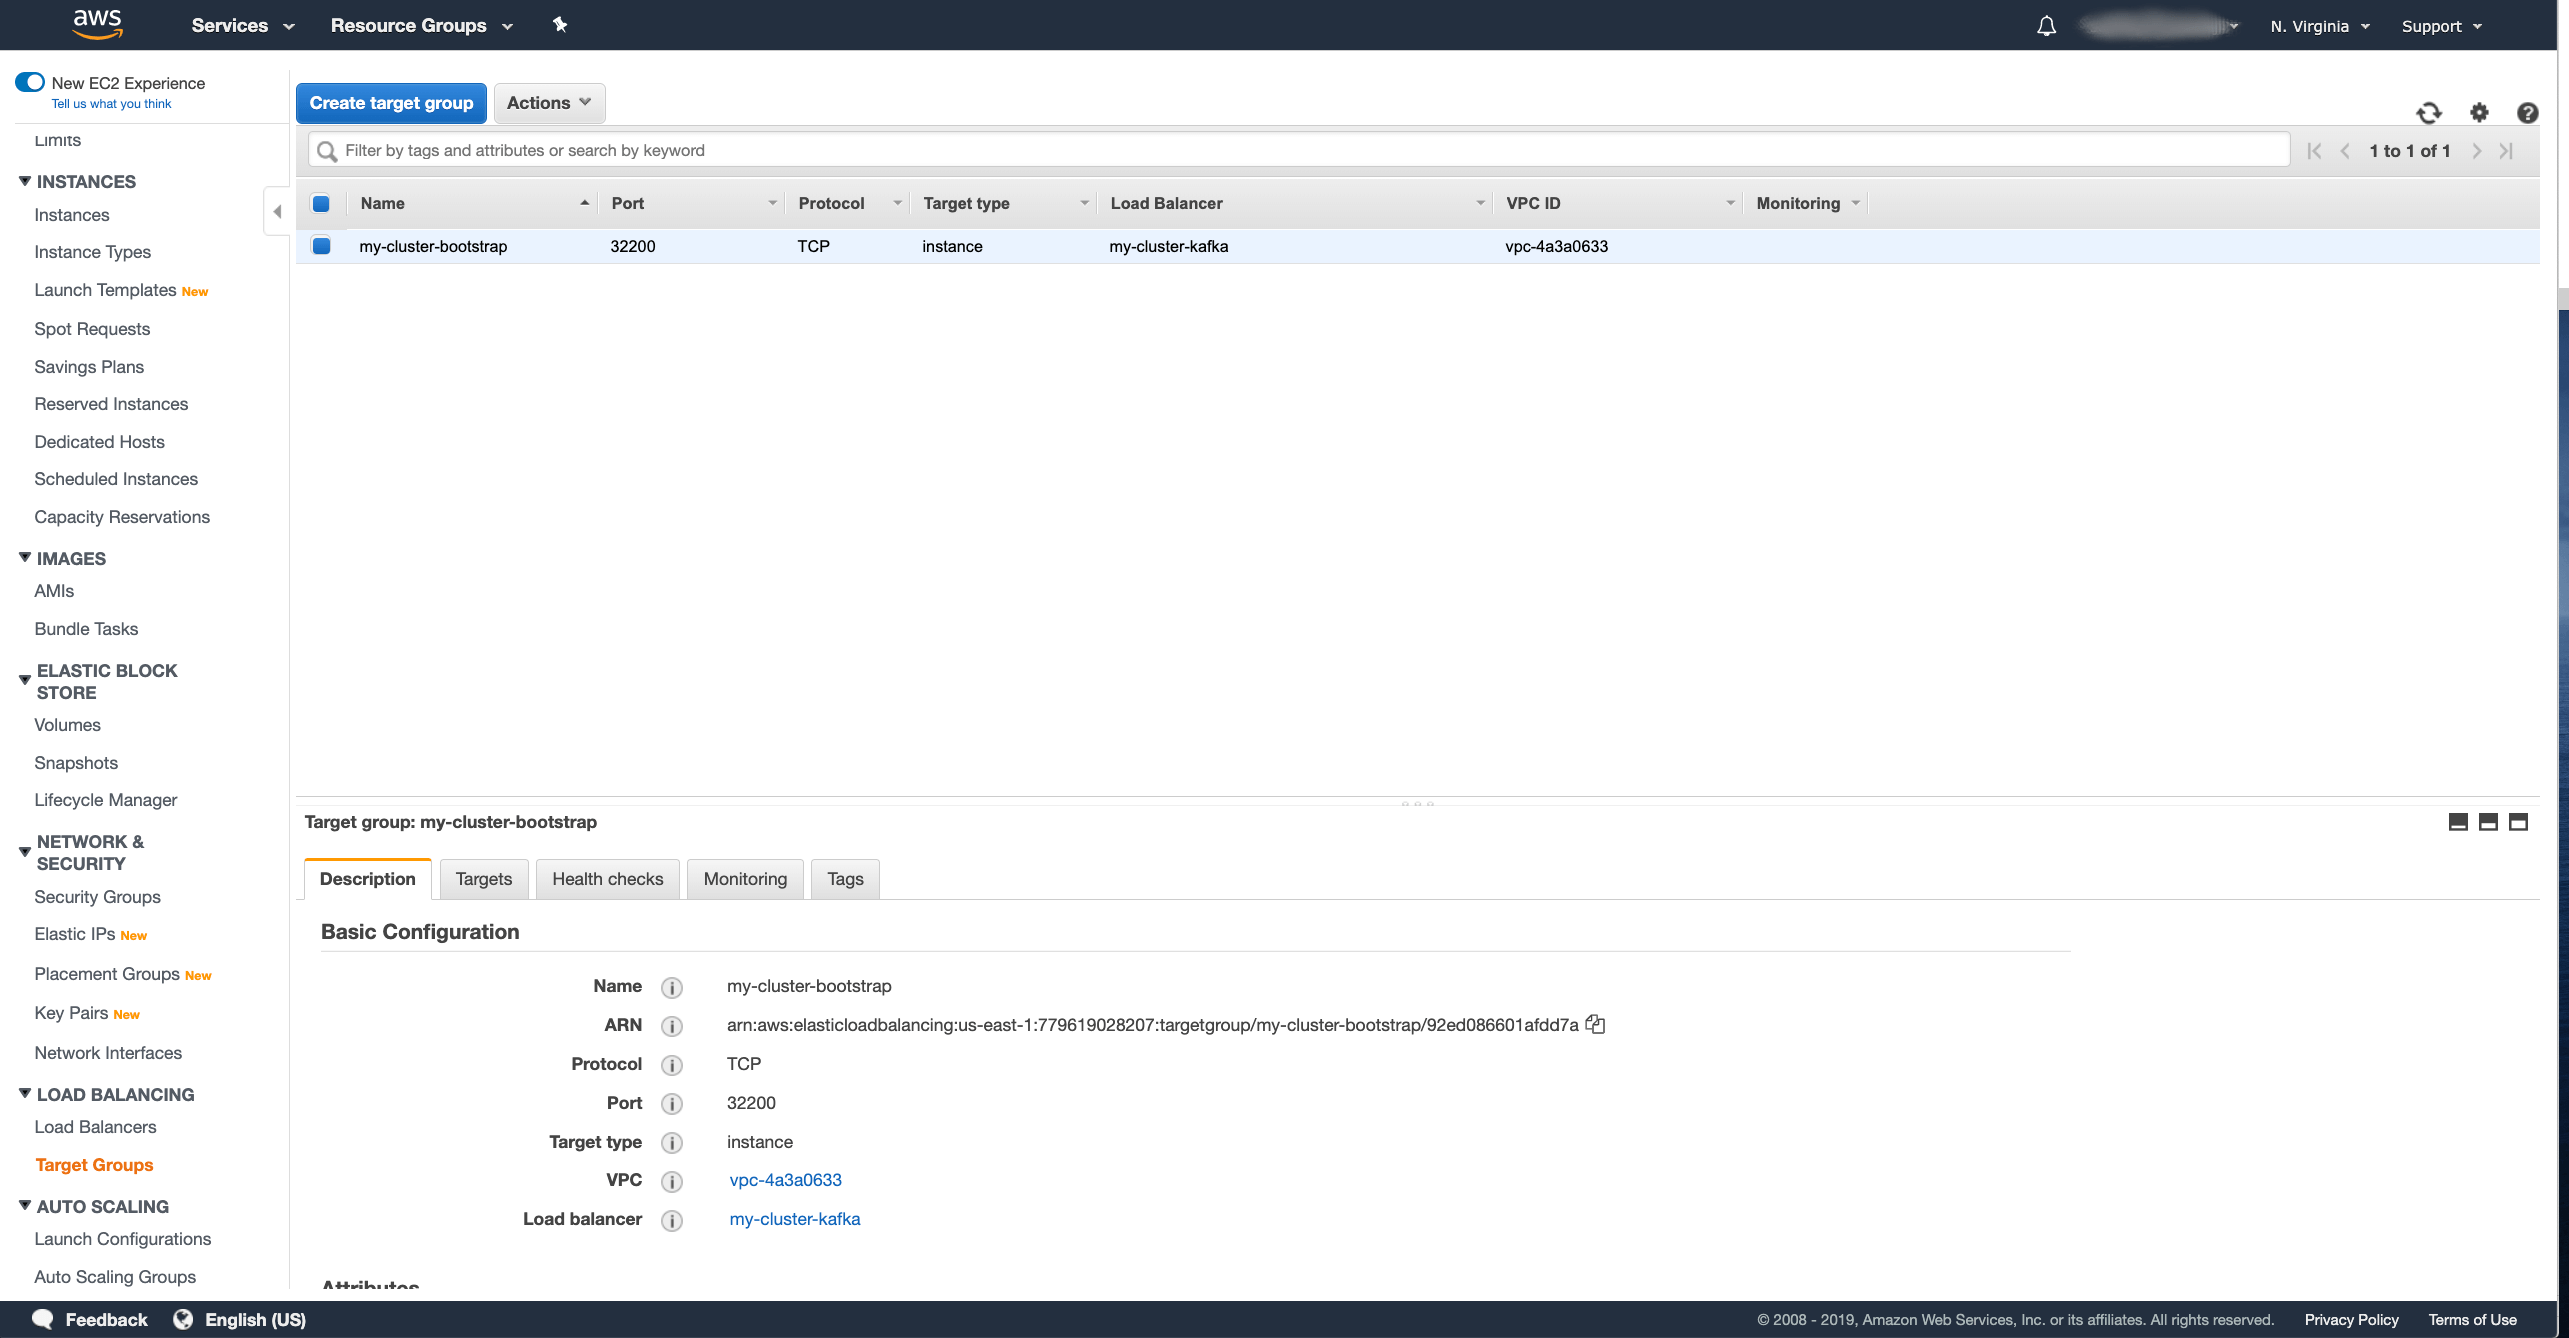Viewport: 2569px width, 1338px height.
Task: Collapse the ELASTIC BLOCK STORE section
Action: coord(25,680)
